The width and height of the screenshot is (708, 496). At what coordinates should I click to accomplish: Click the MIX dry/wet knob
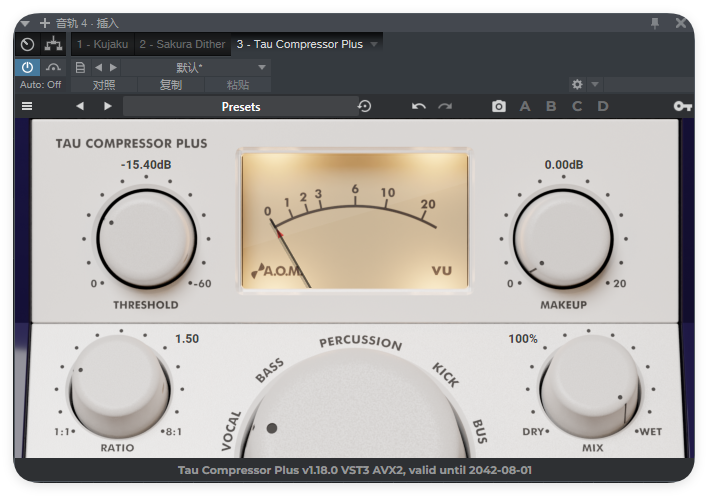pos(590,387)
